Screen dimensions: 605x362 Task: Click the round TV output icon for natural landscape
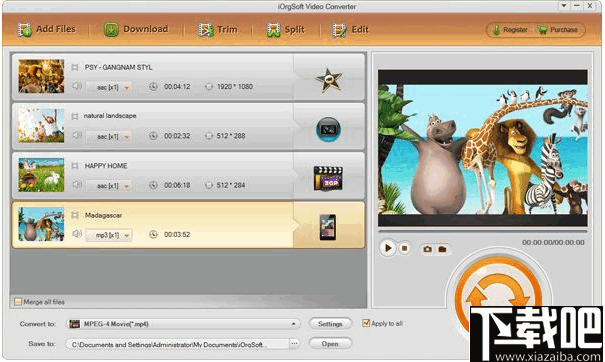click(328, 129)
